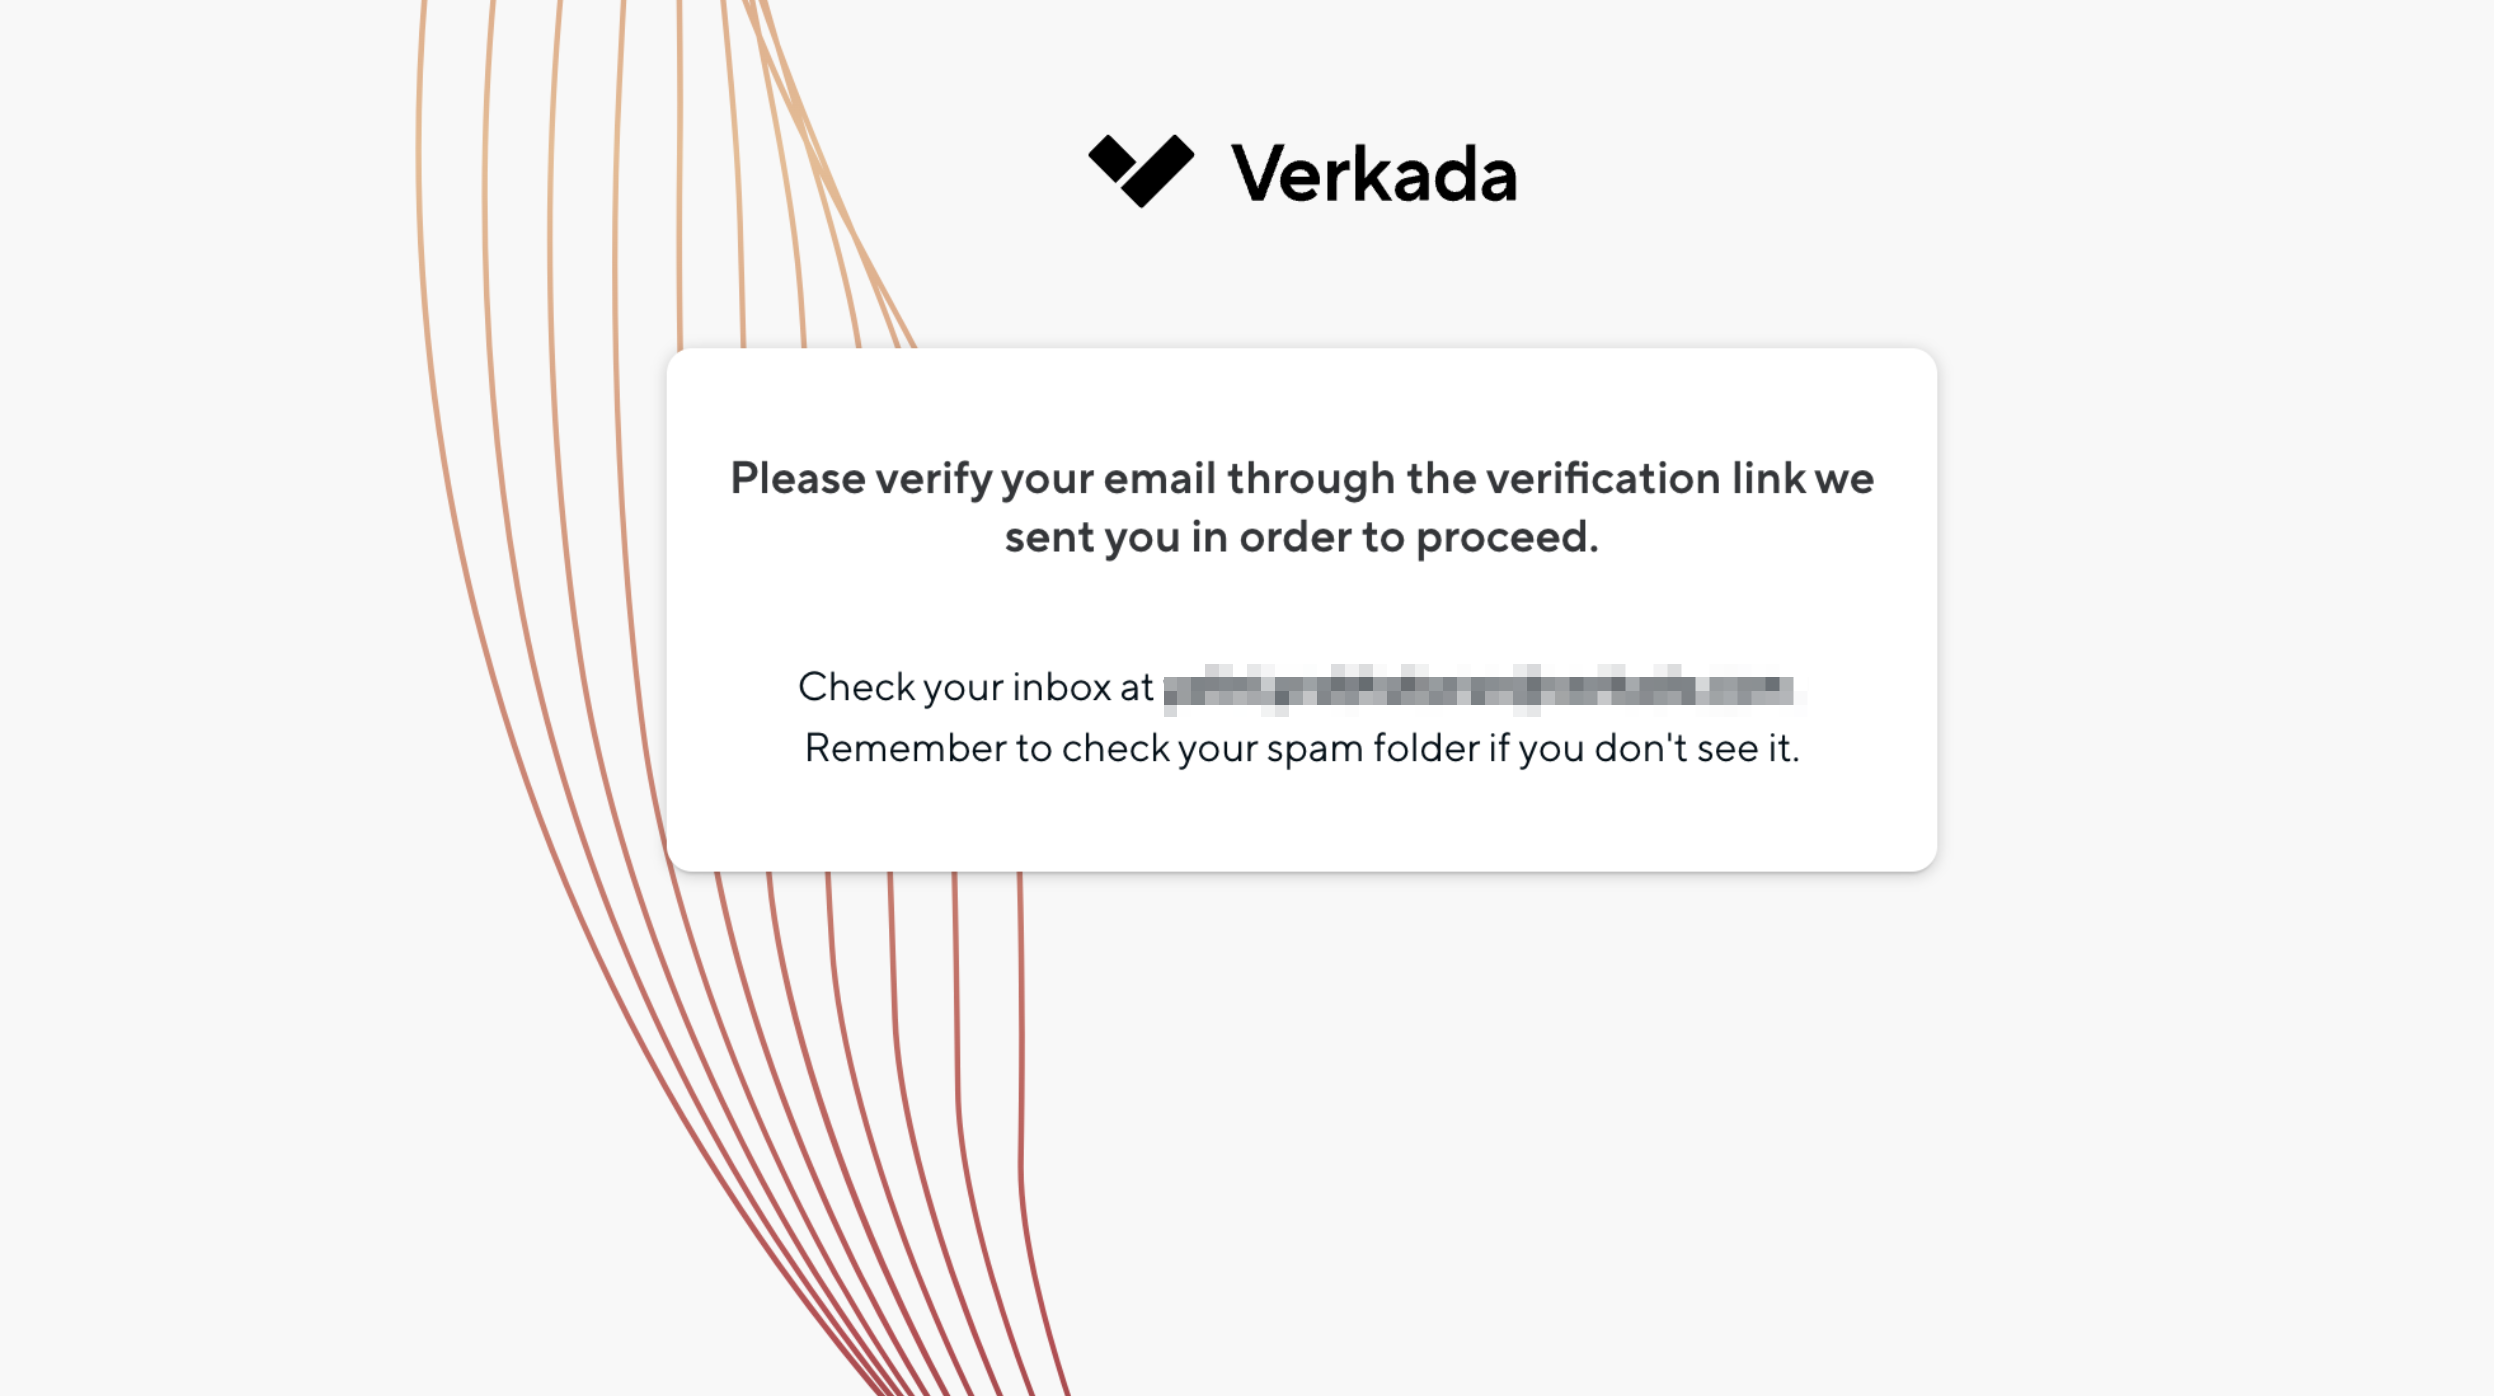The image size is (2494, 1396).
Task: Click the Verkada checkmark logo icon
Action: pyautogui.click(x=1141, y=171)
